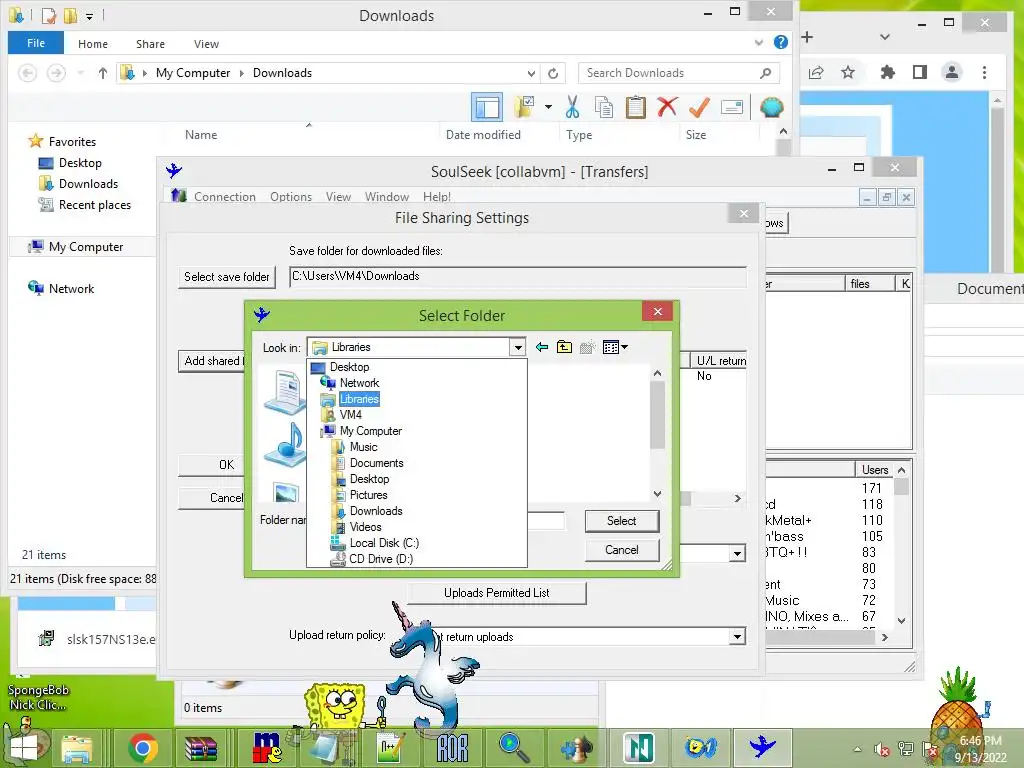Open the SoulSeek Connection menu

pyautogui.click(x=225, y=197)
